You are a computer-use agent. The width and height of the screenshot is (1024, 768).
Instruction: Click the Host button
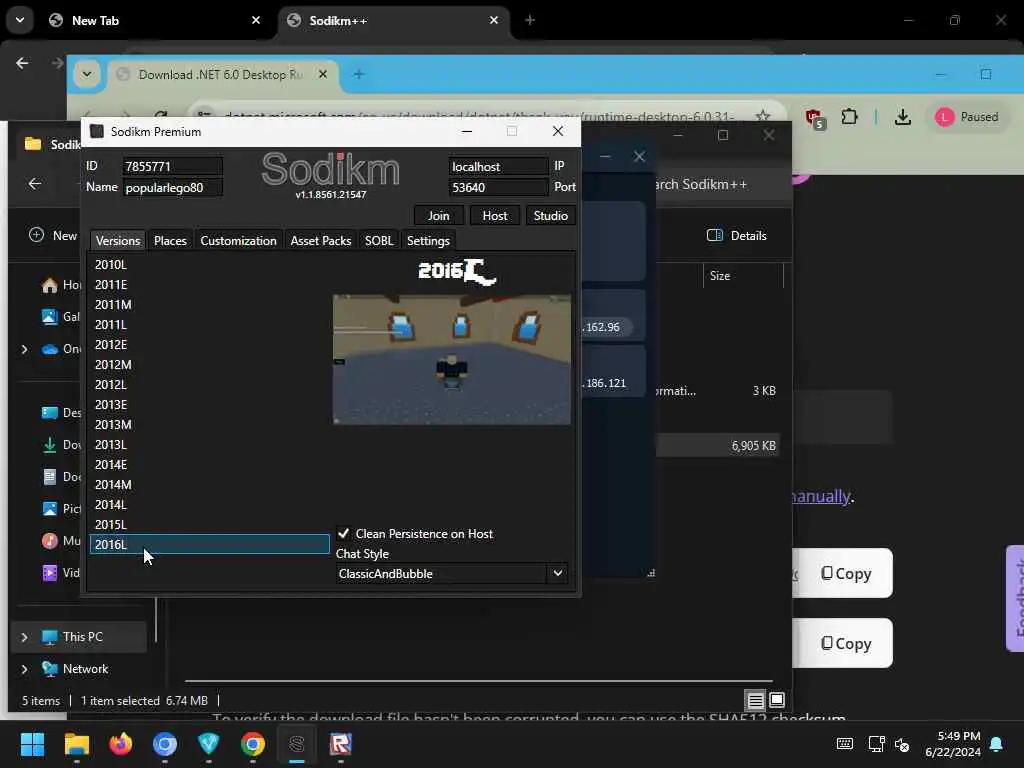(494, 216)
